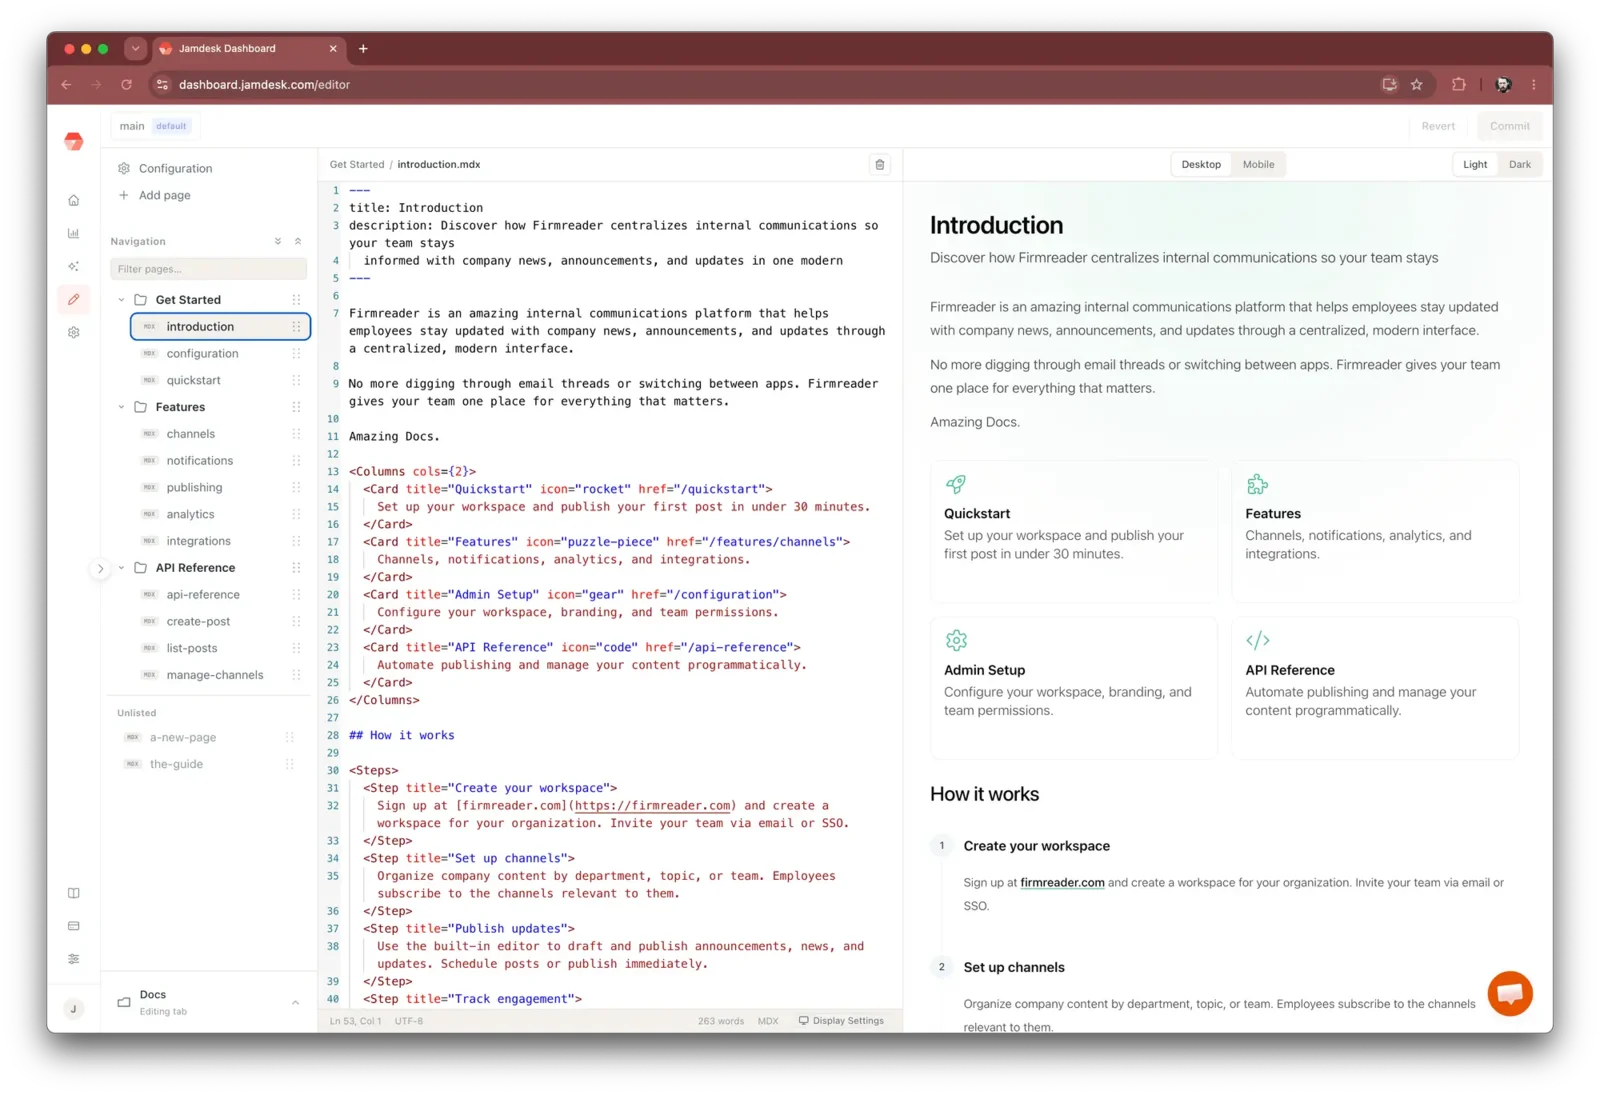Click the Admin Setup card in preview
Screen dimensions: 1600x1095
point(1074,688)
